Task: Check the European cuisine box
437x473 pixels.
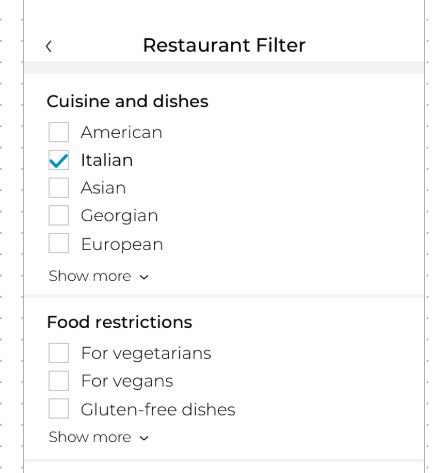Action: click(59, 243)
